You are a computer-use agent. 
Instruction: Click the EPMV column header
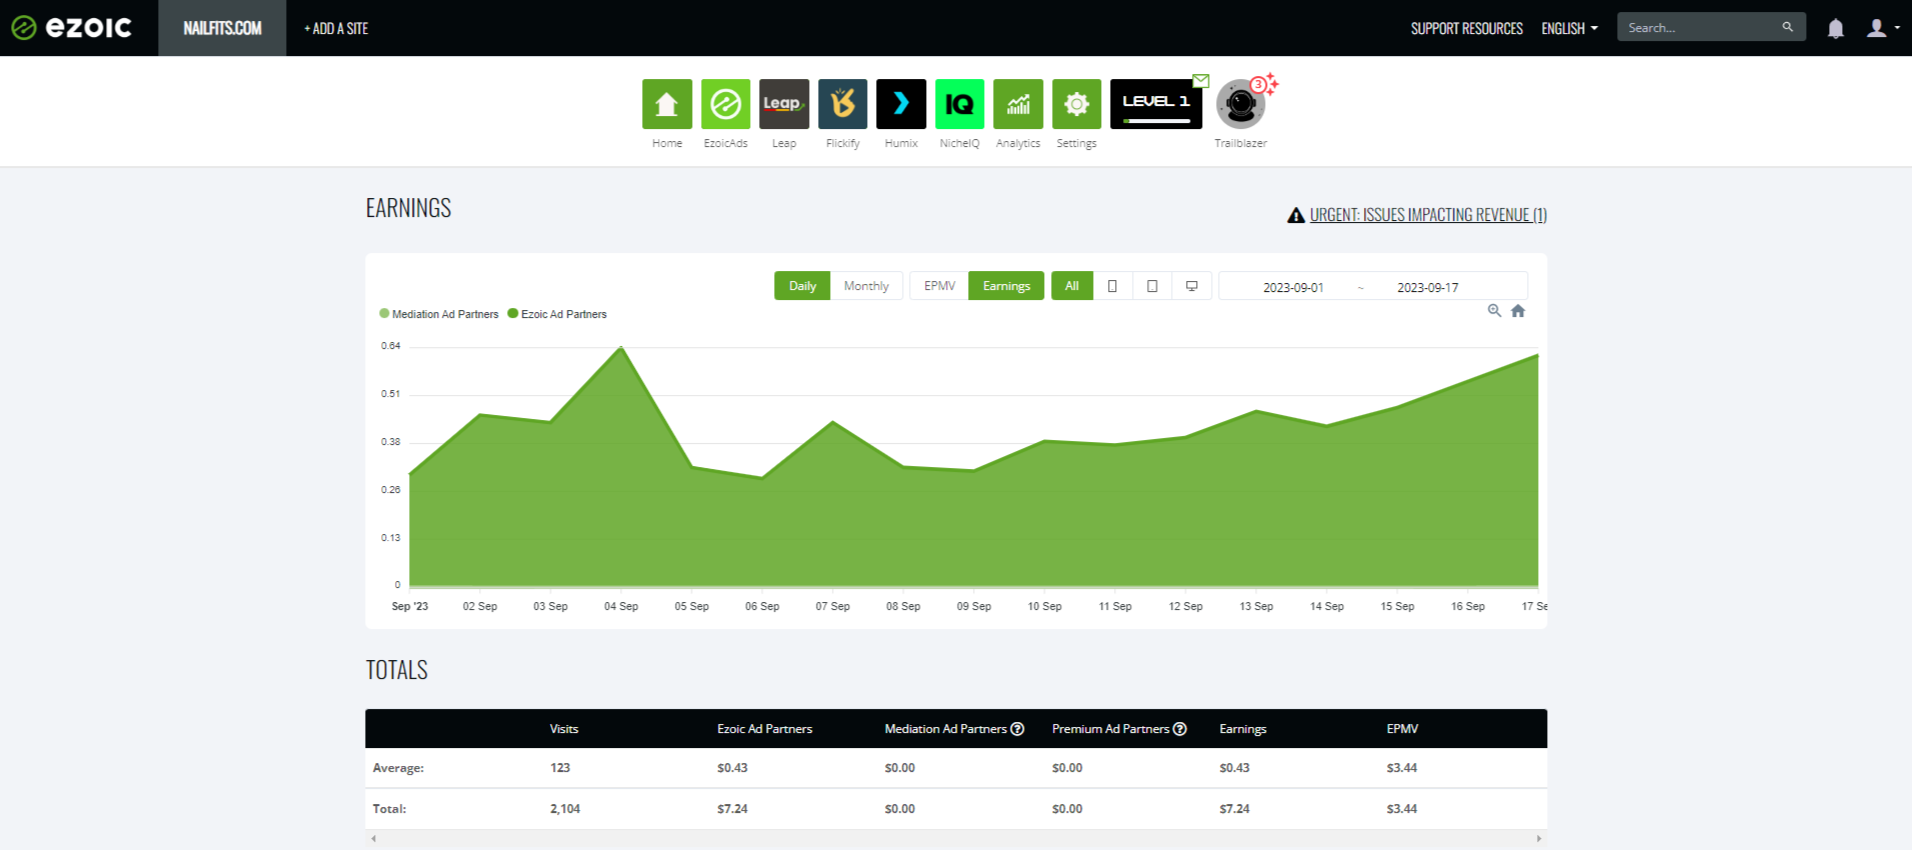click(1402, 729)
